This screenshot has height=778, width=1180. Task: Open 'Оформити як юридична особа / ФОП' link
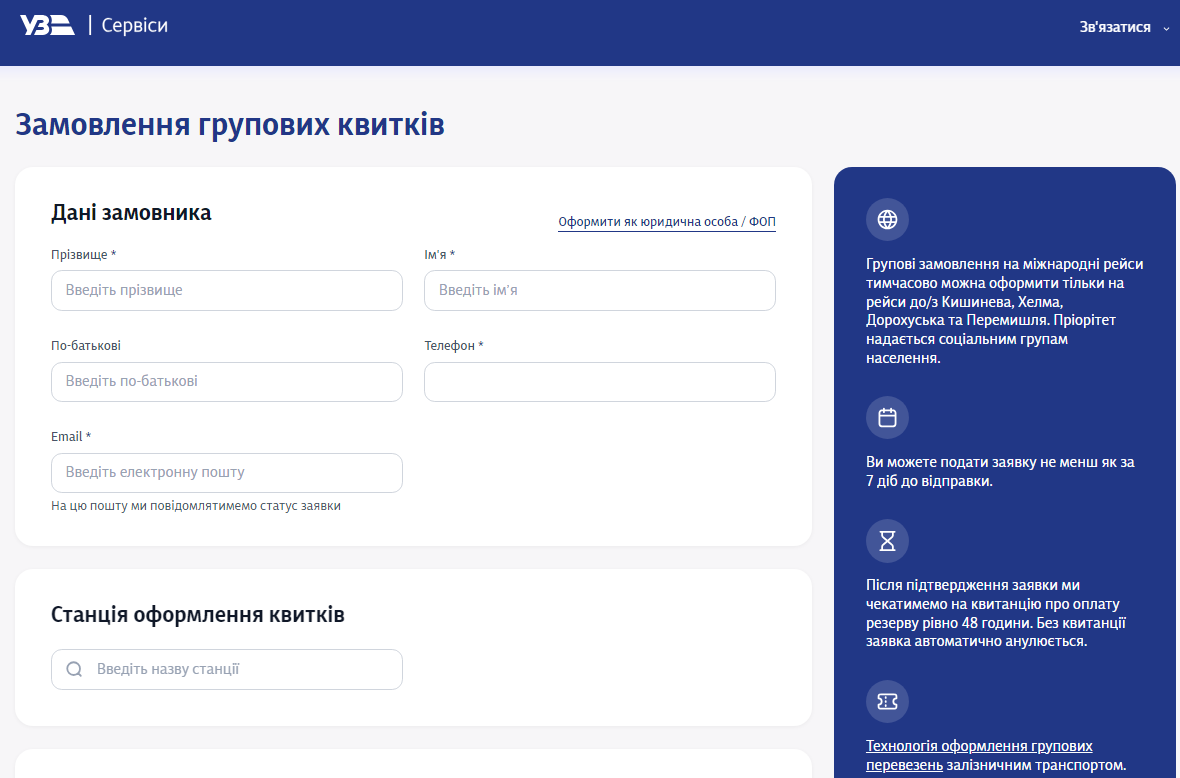(666, 222)
